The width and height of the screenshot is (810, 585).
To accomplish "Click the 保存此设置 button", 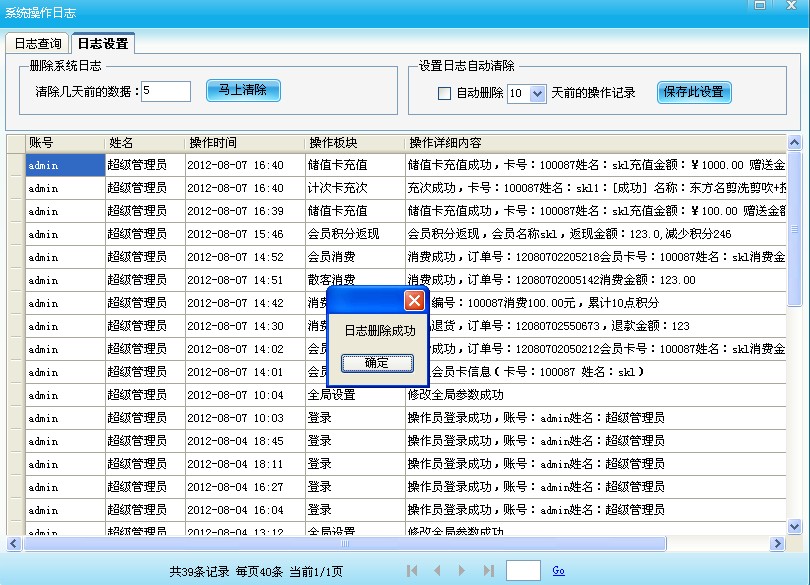I will click(694, 91).
